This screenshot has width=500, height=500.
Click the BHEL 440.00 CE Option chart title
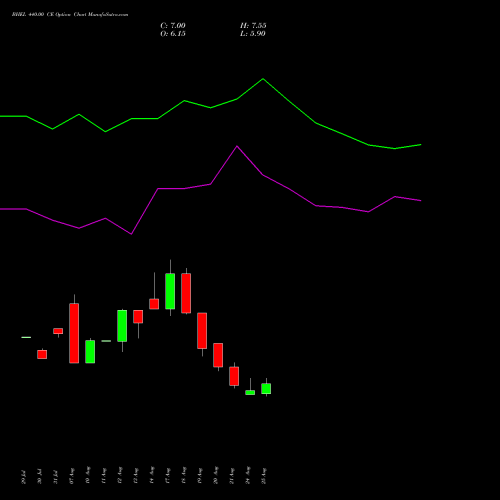[x=70, y=14]
